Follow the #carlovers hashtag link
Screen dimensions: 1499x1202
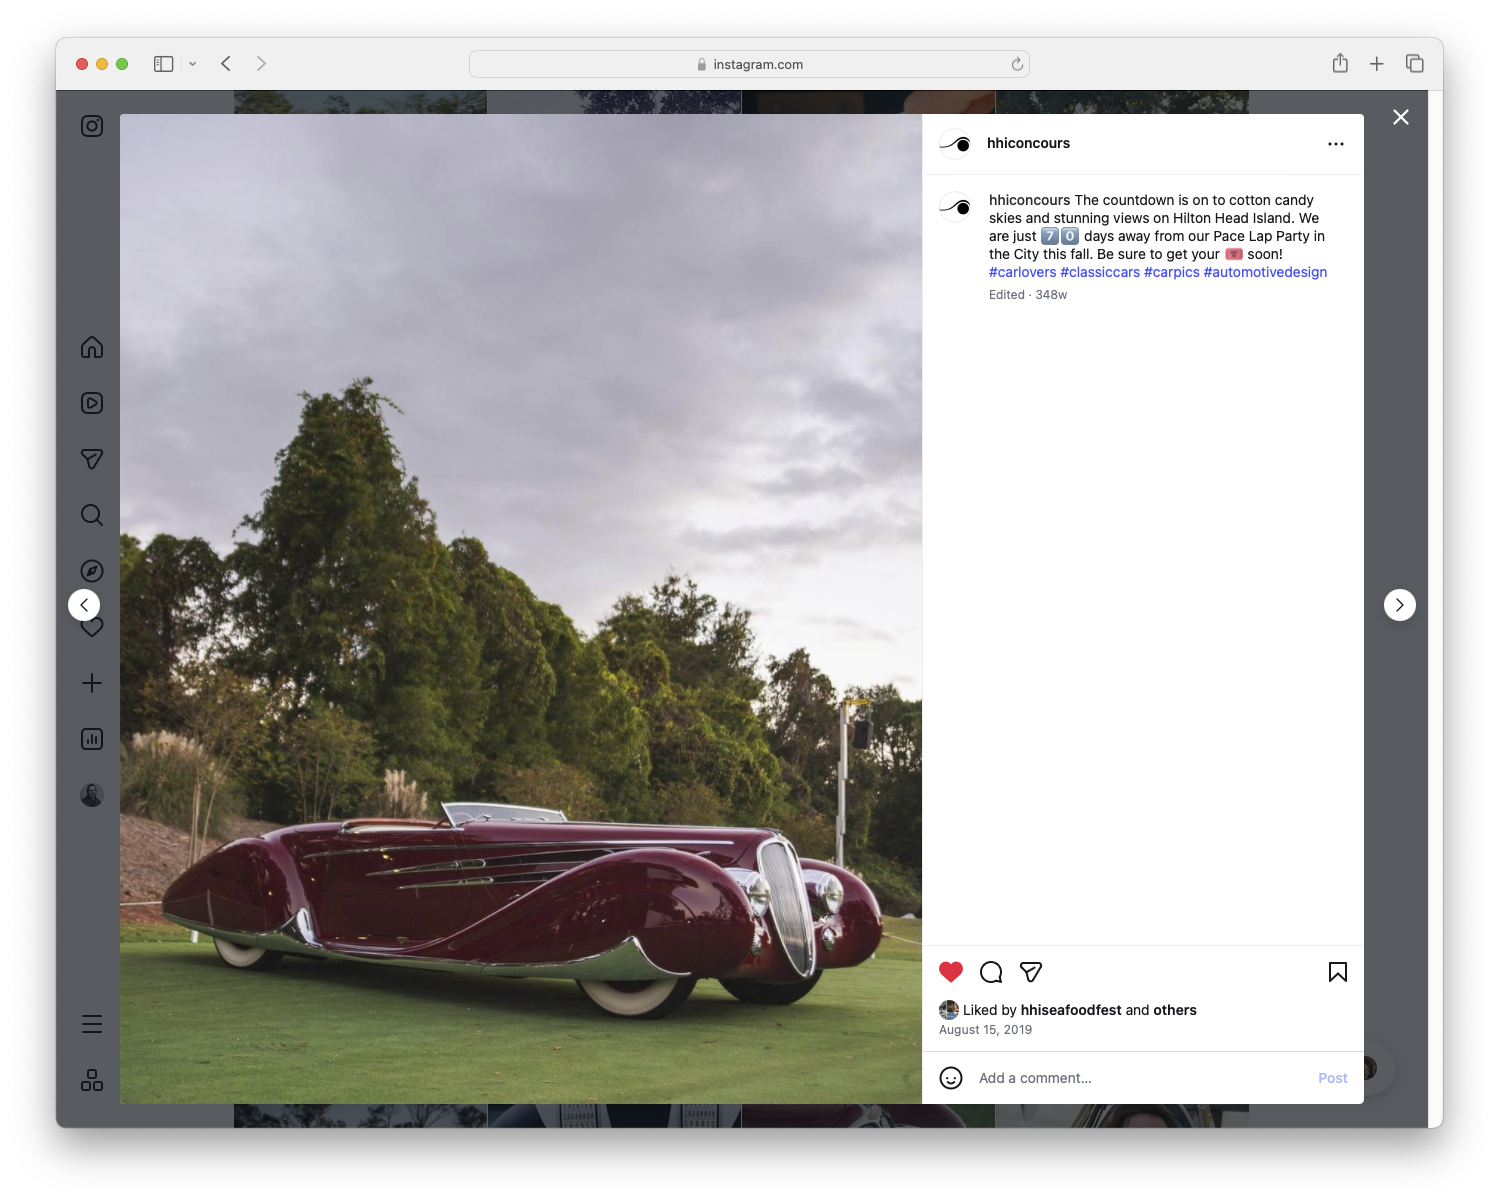(x=1022, y=272)
